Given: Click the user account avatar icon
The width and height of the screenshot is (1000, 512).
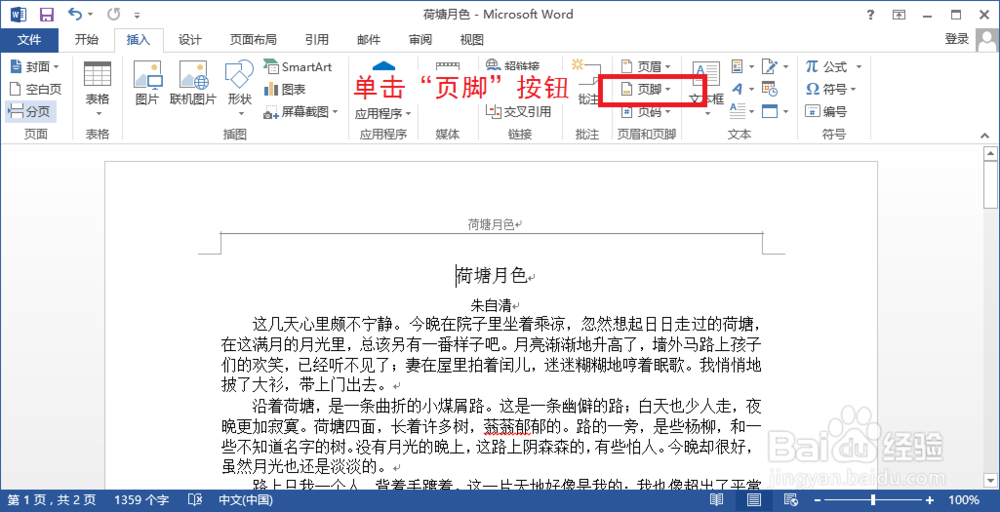Looking at the screenshot, I should tap(987, 40).
